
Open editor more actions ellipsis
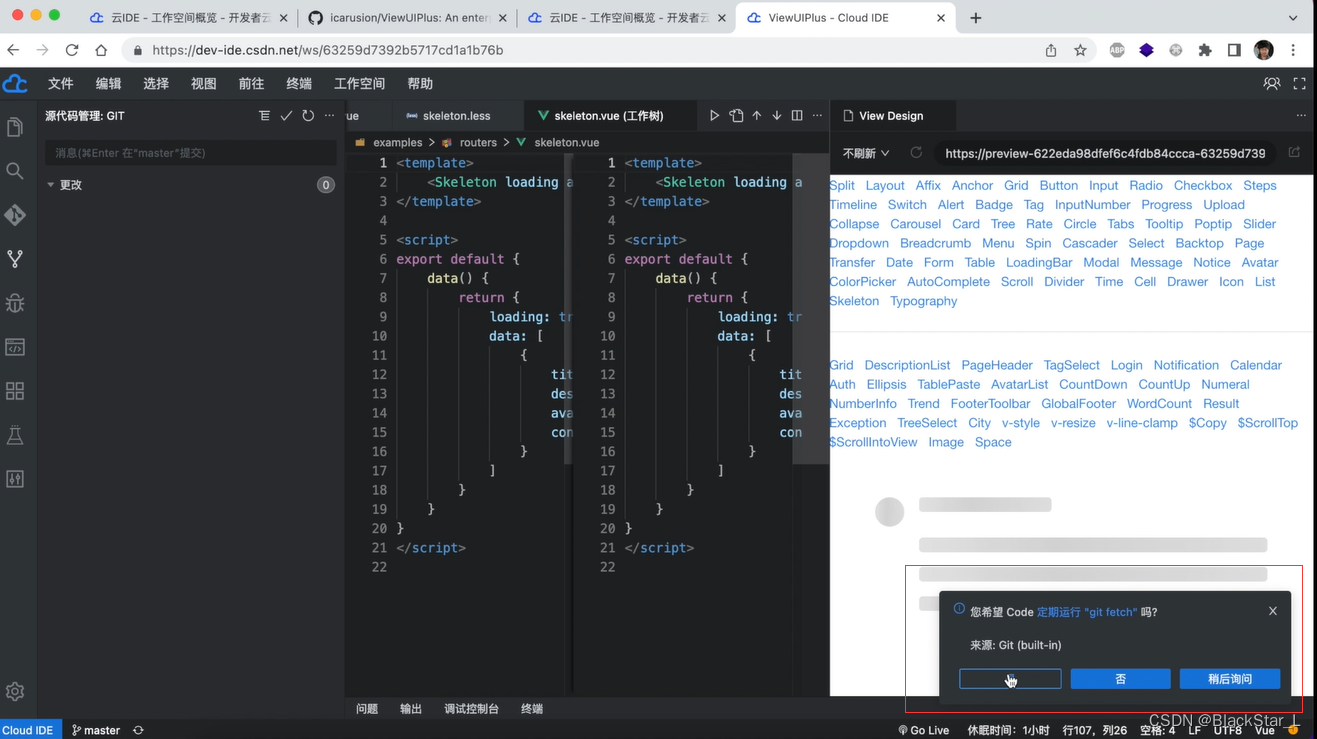pos(817,116)
